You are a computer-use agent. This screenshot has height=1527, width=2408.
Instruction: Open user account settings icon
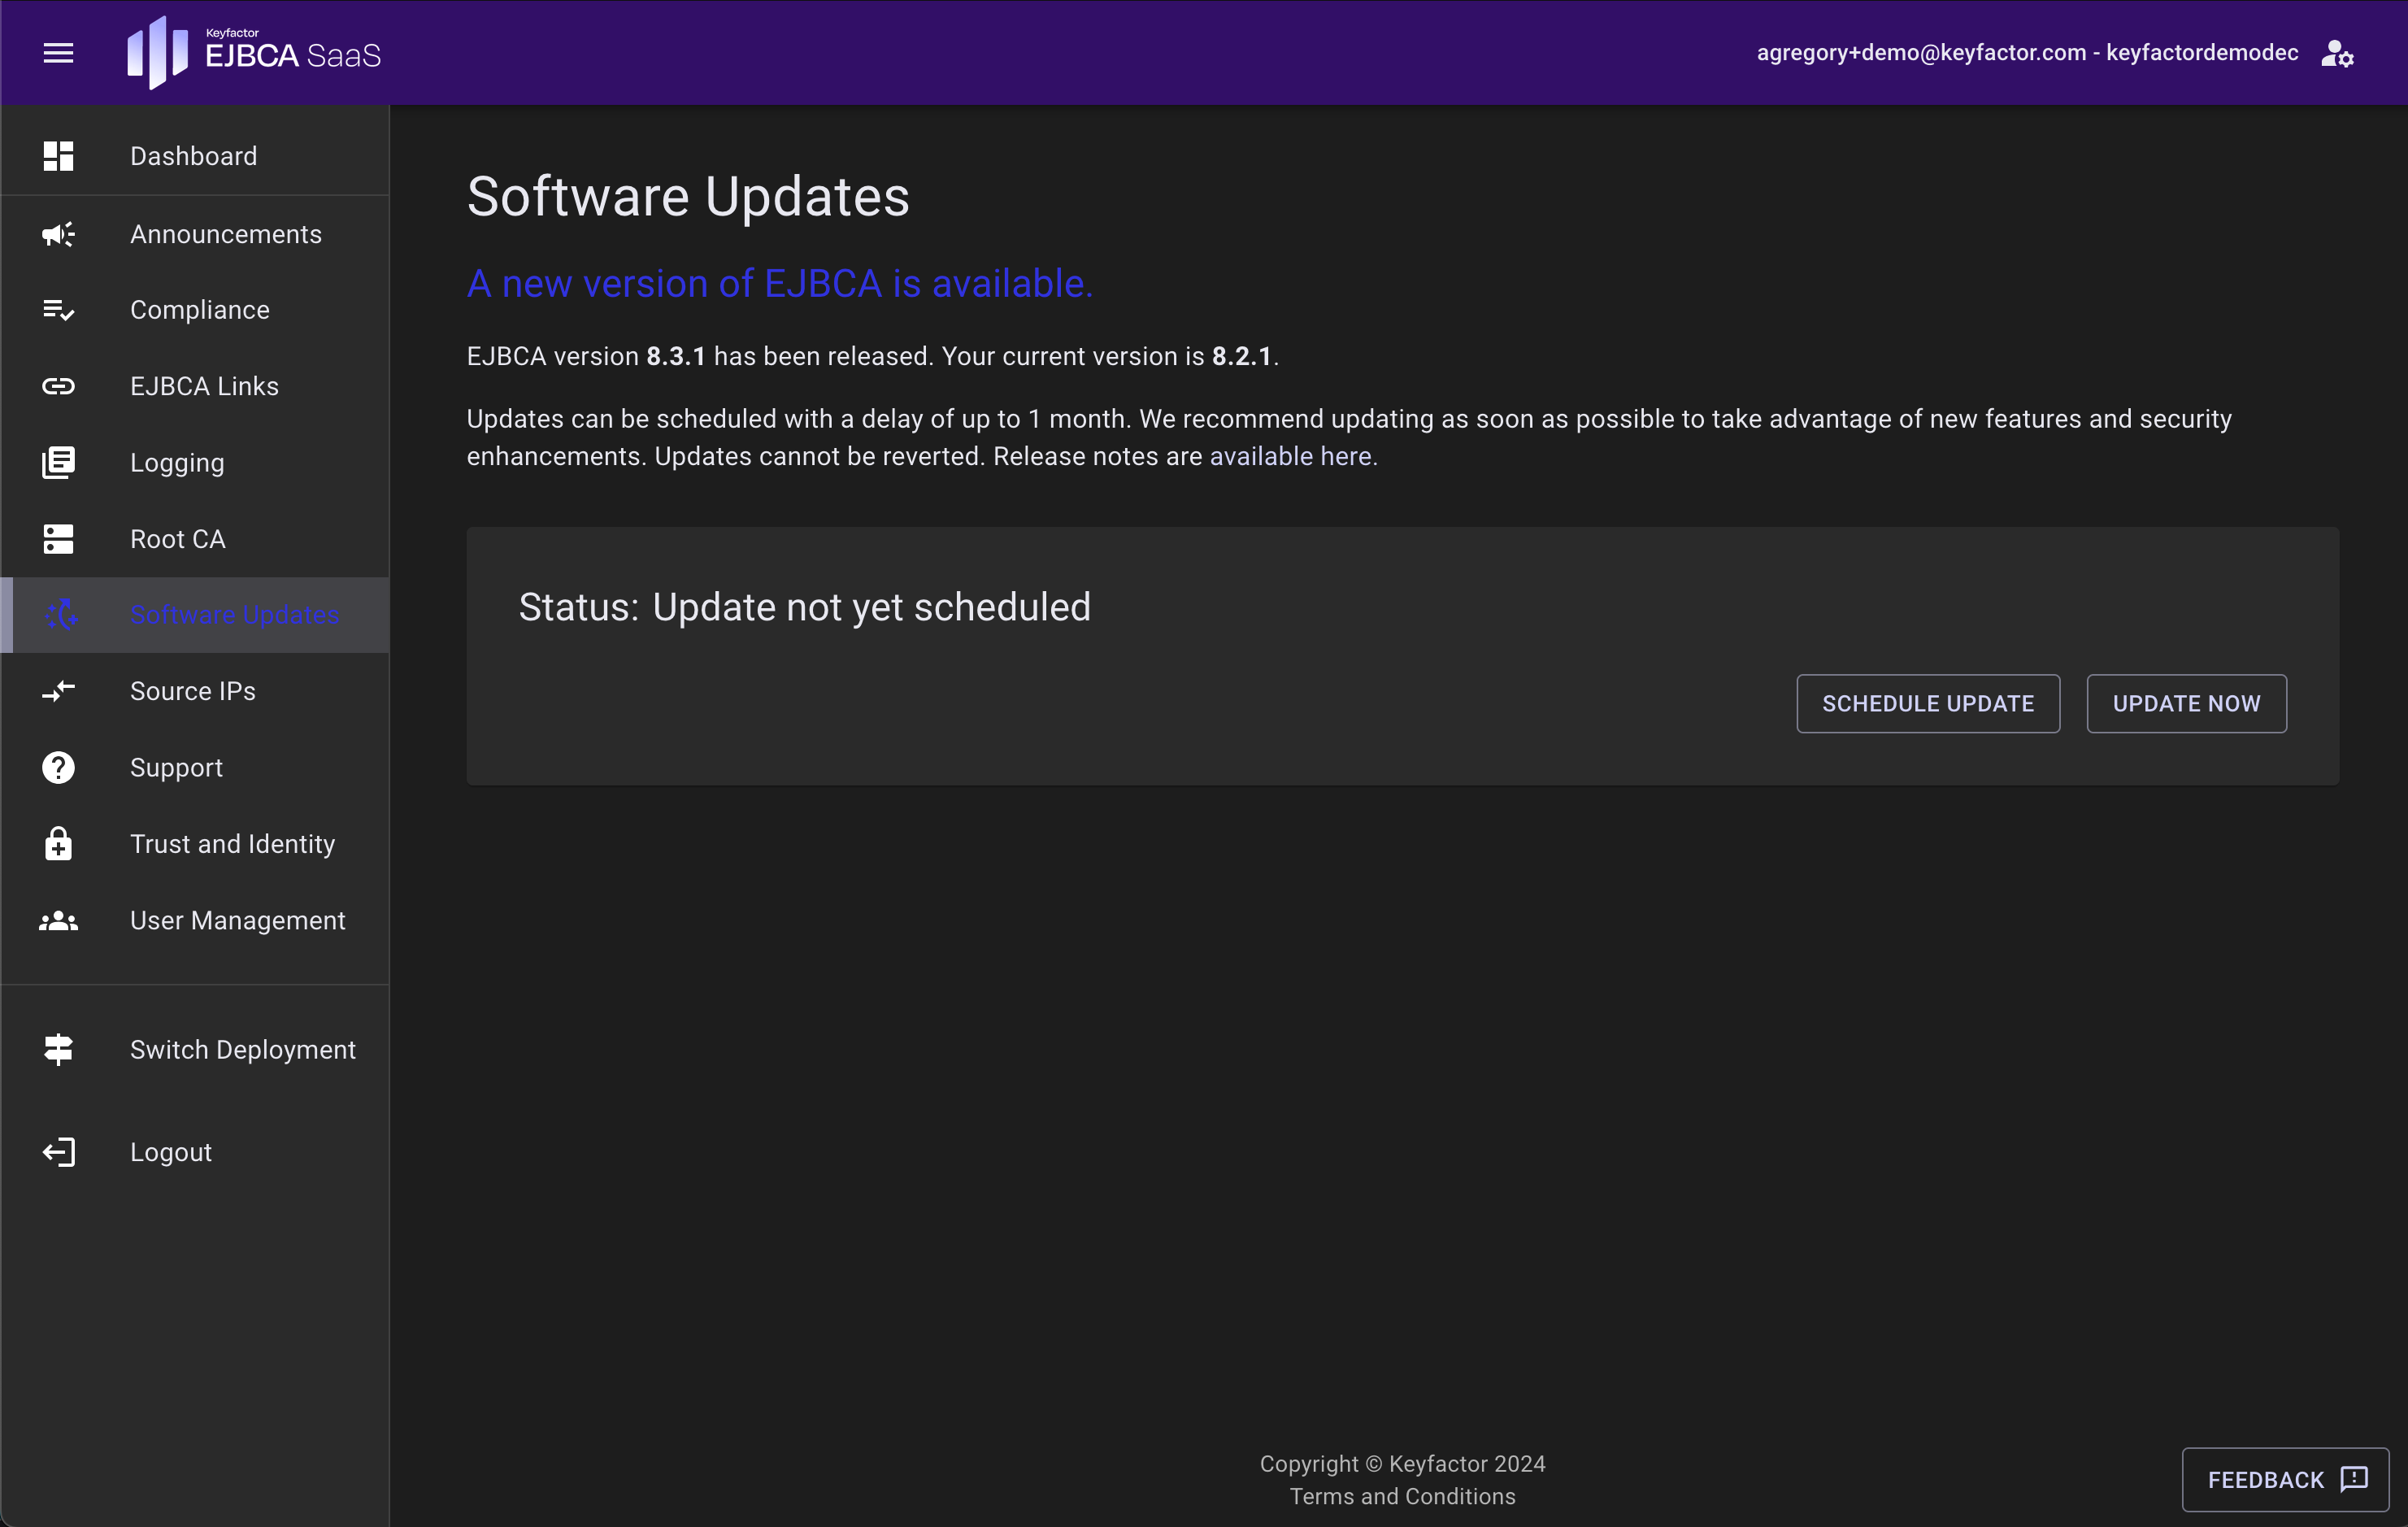[2337, 53]
